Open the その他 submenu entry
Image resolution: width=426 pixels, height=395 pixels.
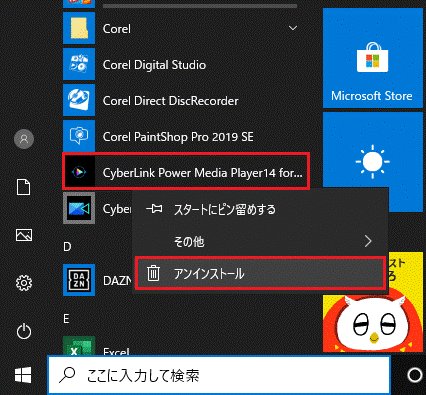coord(260,241)
